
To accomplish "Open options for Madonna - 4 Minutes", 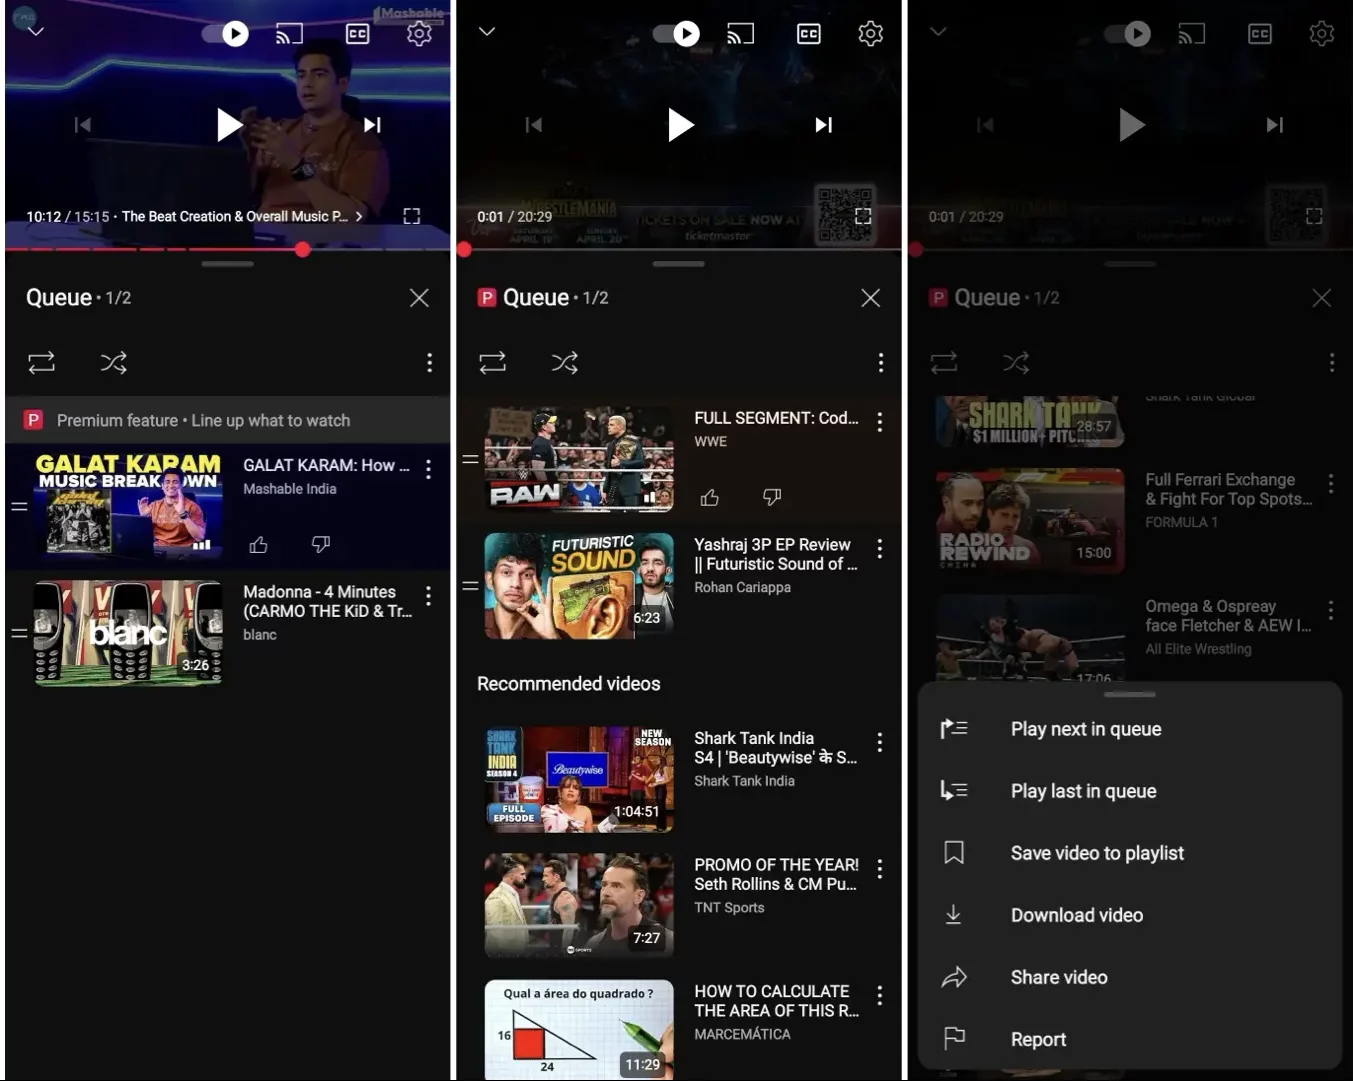I will 428,596.
